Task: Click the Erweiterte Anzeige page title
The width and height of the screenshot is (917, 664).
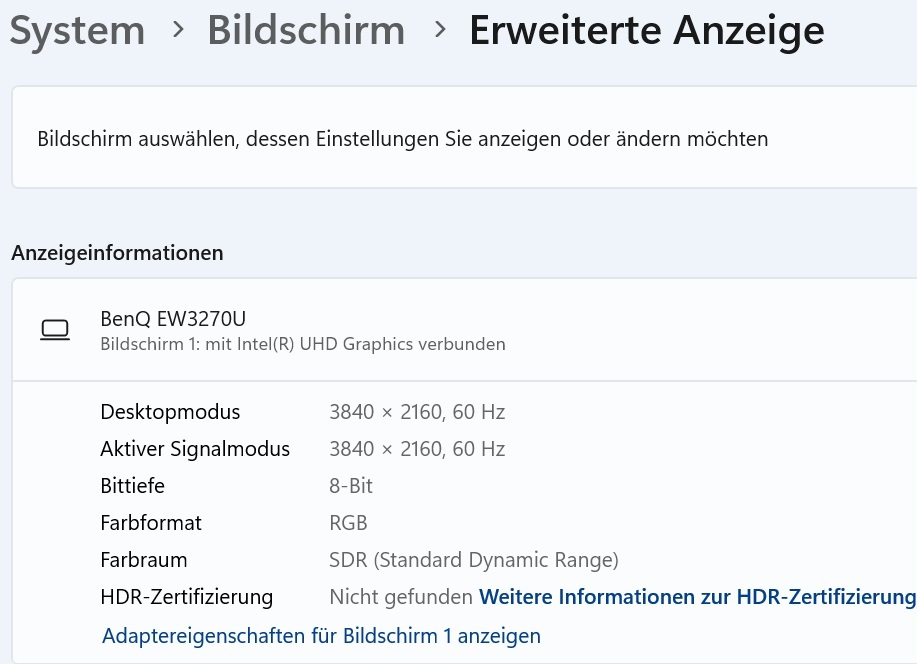Action: (646, 31)
